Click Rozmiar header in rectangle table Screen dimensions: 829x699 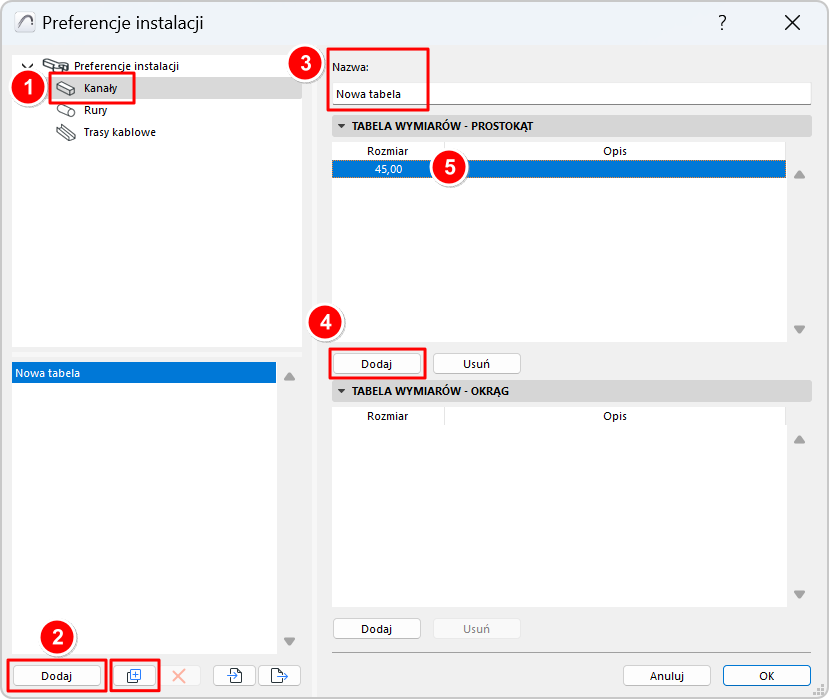388,151
